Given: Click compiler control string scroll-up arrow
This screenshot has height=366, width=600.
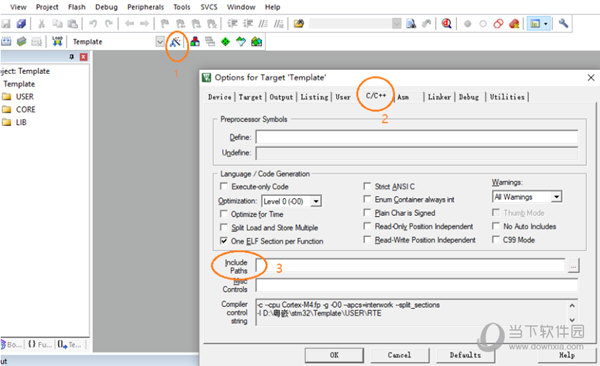Looking at the screenshot, I should tap(572, 306).
